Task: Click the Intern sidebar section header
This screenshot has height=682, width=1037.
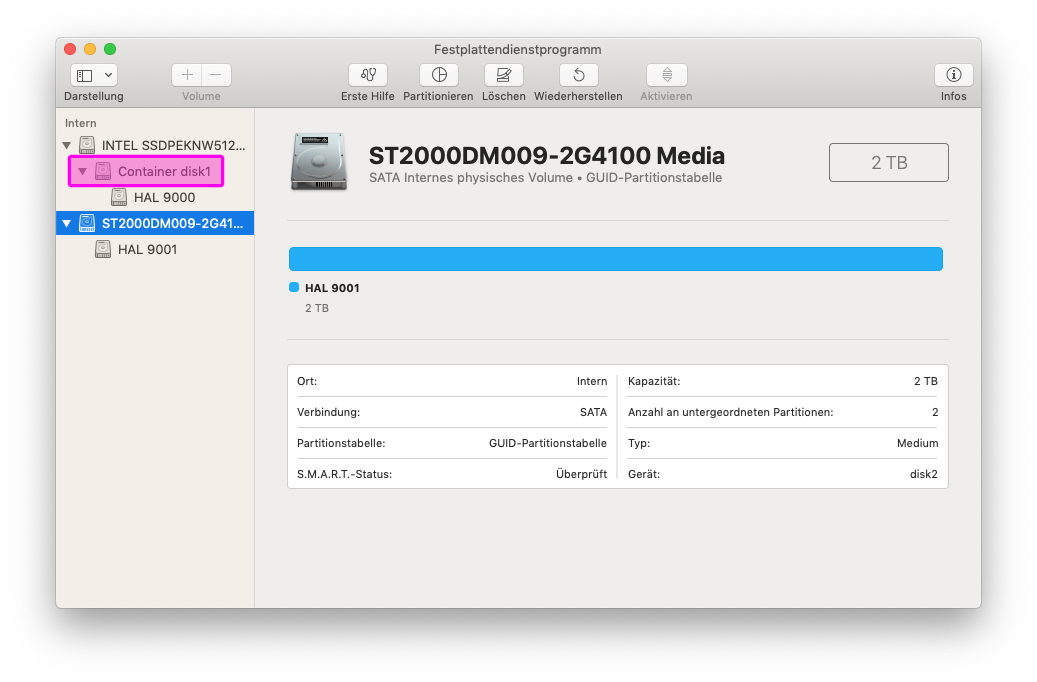Action: tap(81, 123)
